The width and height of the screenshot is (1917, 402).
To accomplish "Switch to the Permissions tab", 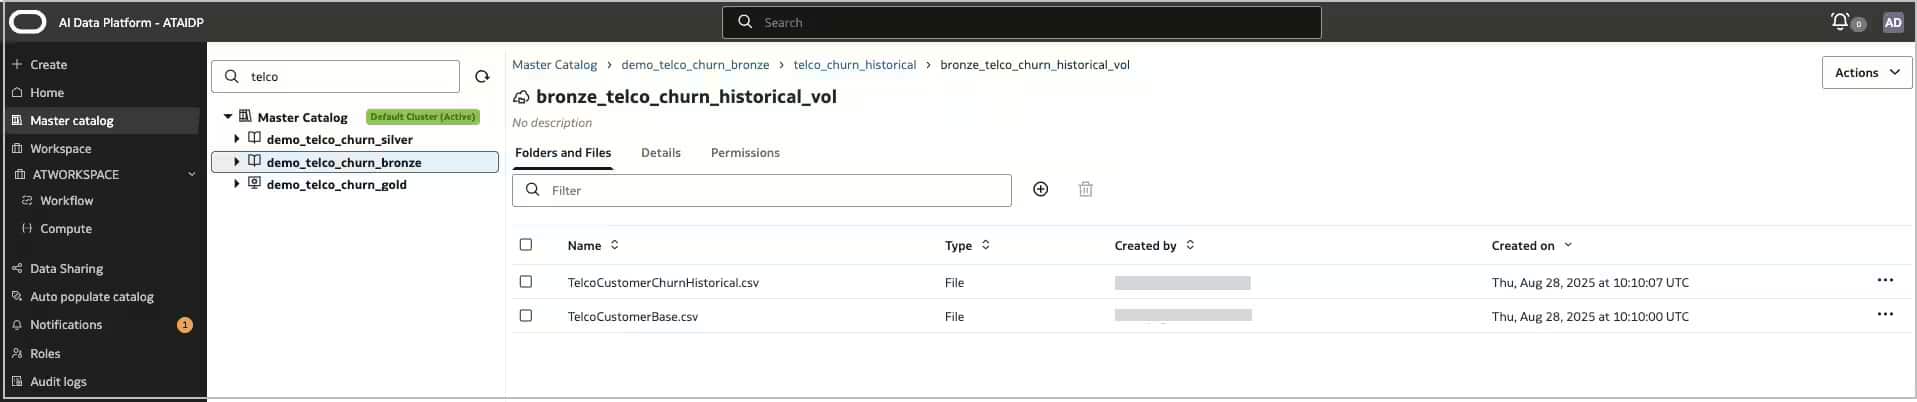I will [x=745, y=153].
